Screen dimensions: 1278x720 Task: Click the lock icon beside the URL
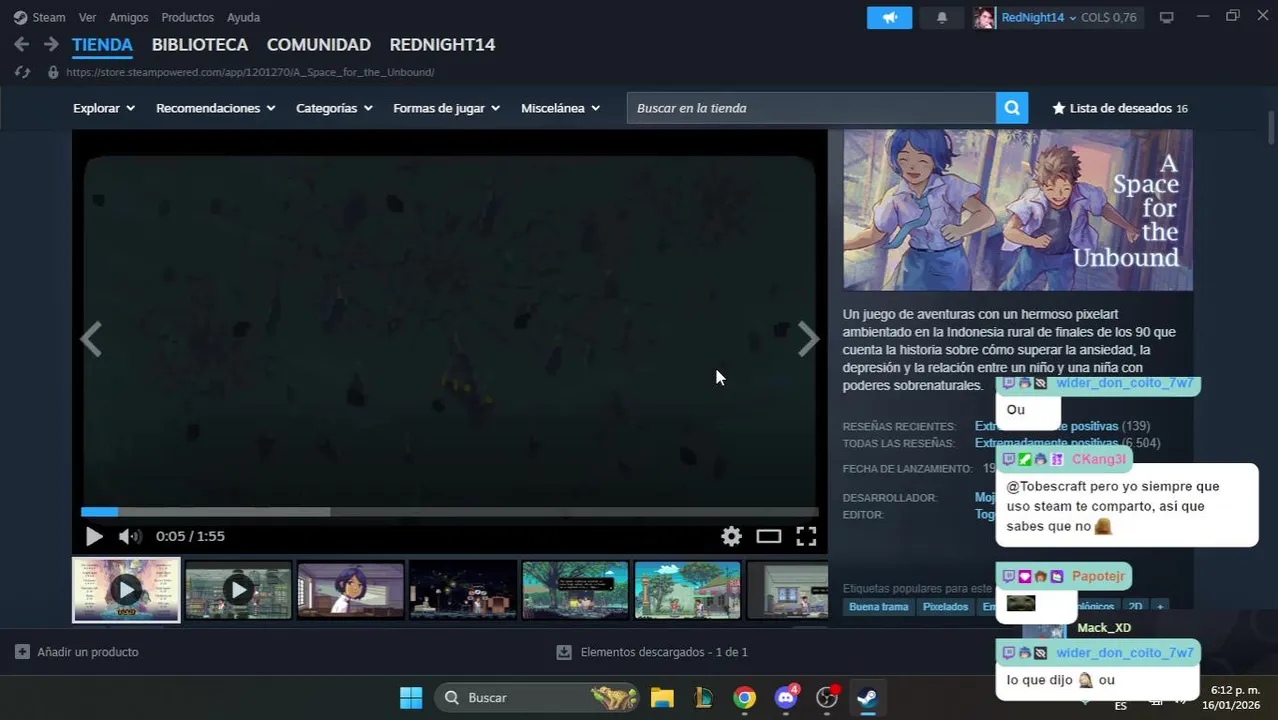tap(53, 72)
